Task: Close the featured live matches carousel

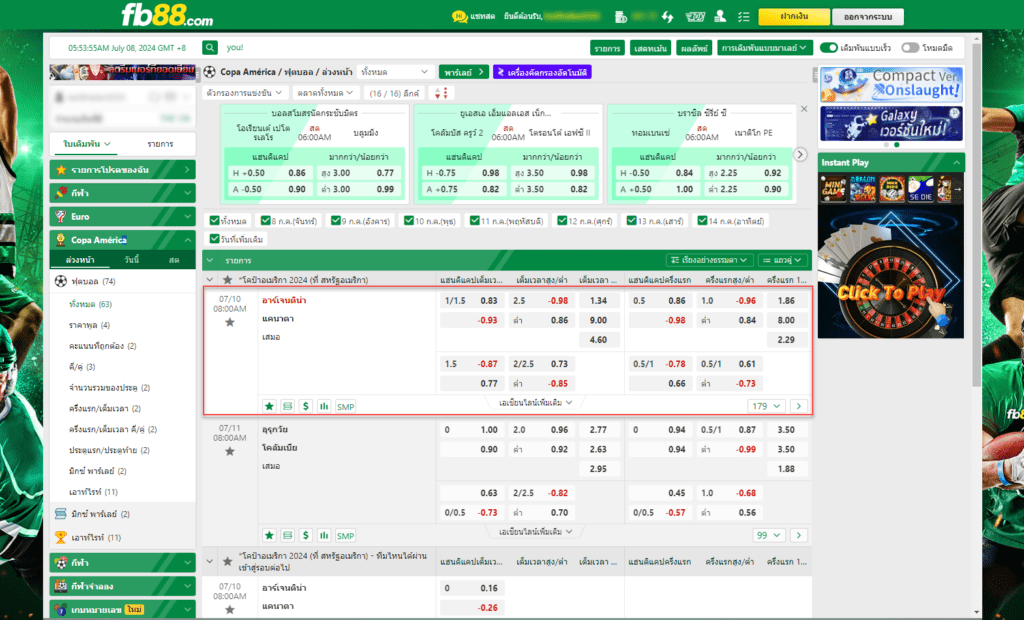Action: tap(804, 109)
